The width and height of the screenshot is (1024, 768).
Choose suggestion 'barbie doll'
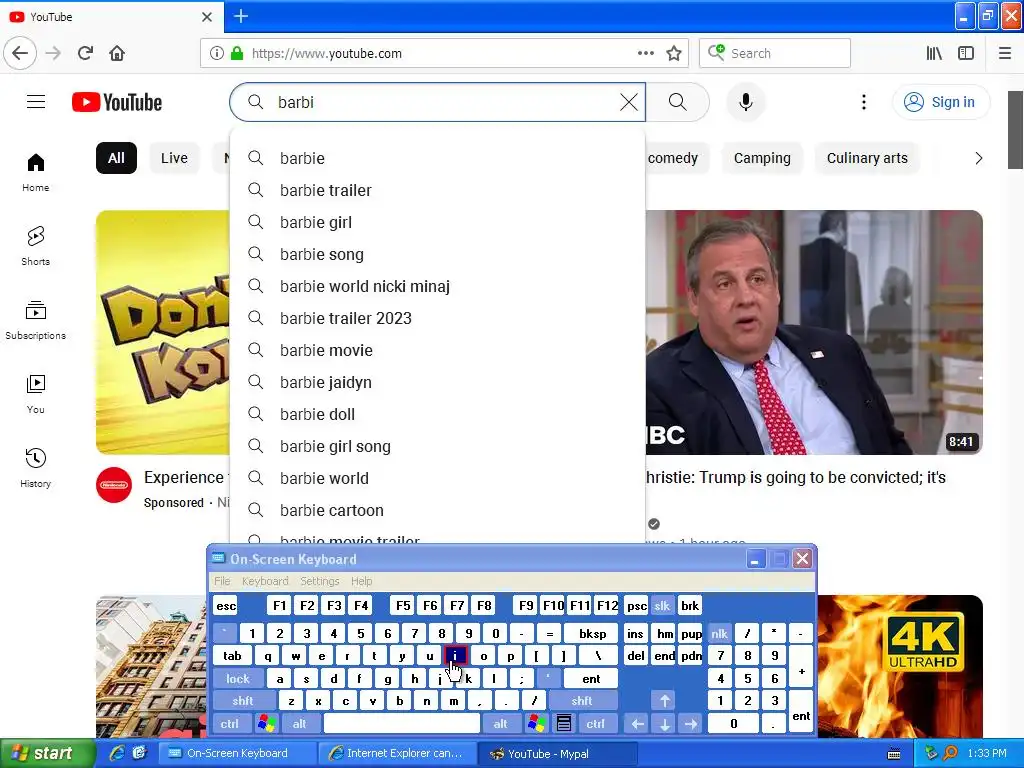point(438,414)
